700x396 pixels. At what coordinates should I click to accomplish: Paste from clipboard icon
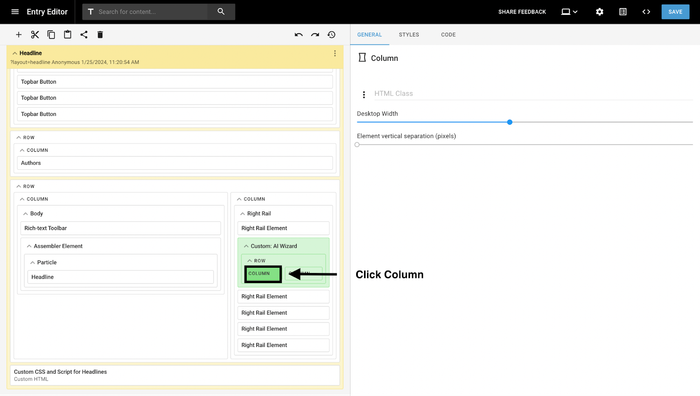(67, 34)
